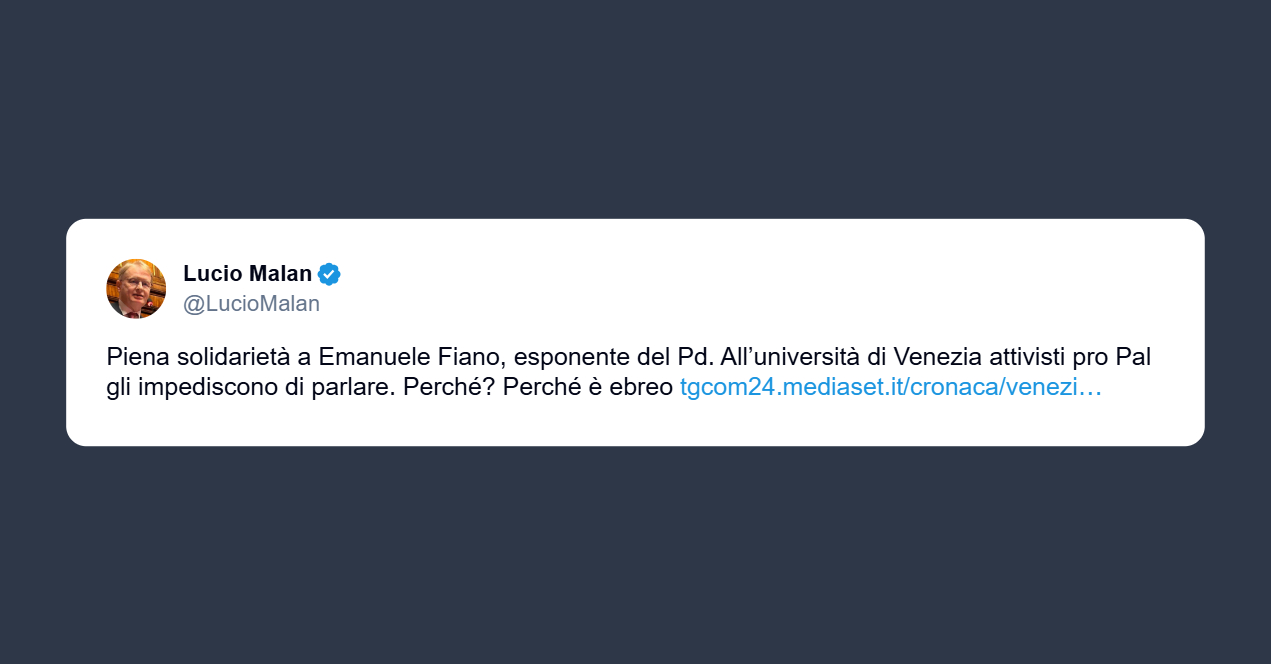This screenshot has width=1271, height=664.
Task: Click the word "solidarietà" in first line
Action: [229, 357]
